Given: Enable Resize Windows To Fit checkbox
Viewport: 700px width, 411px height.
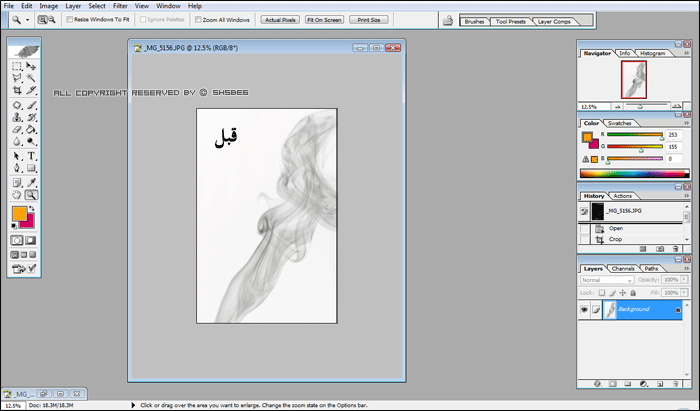Looking at the screenshot, I should click(70, 20).
